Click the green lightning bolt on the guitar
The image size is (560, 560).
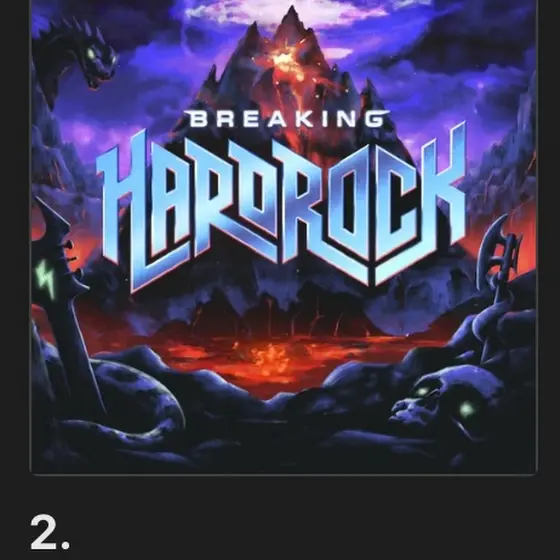point(46,279)
